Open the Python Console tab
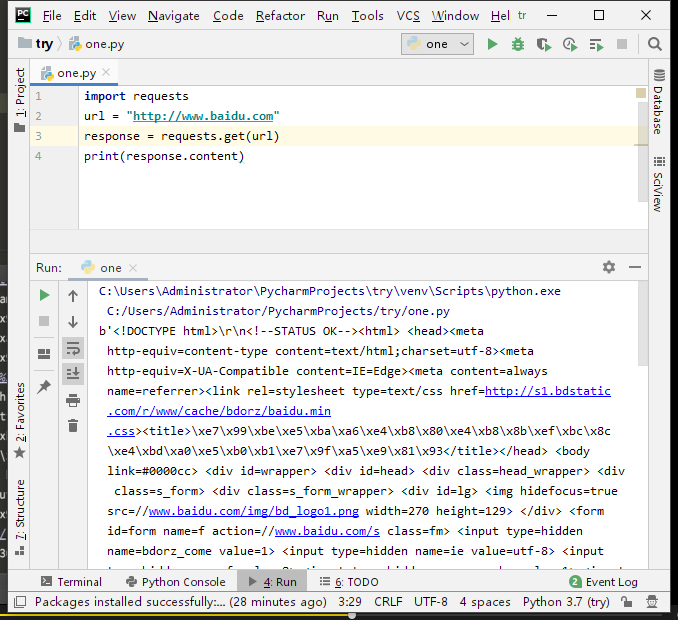 (x=175, y=582)
